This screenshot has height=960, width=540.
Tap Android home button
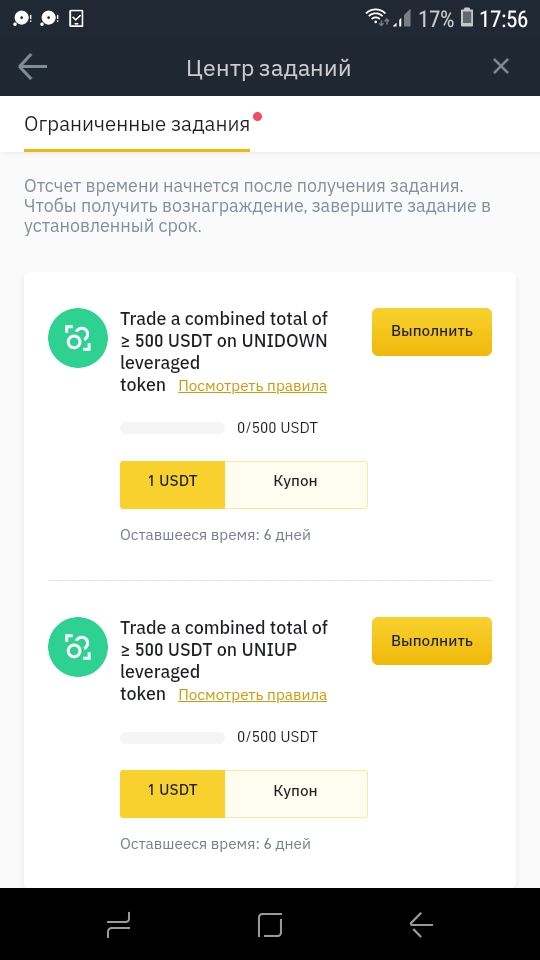click(x=270, y=924)
